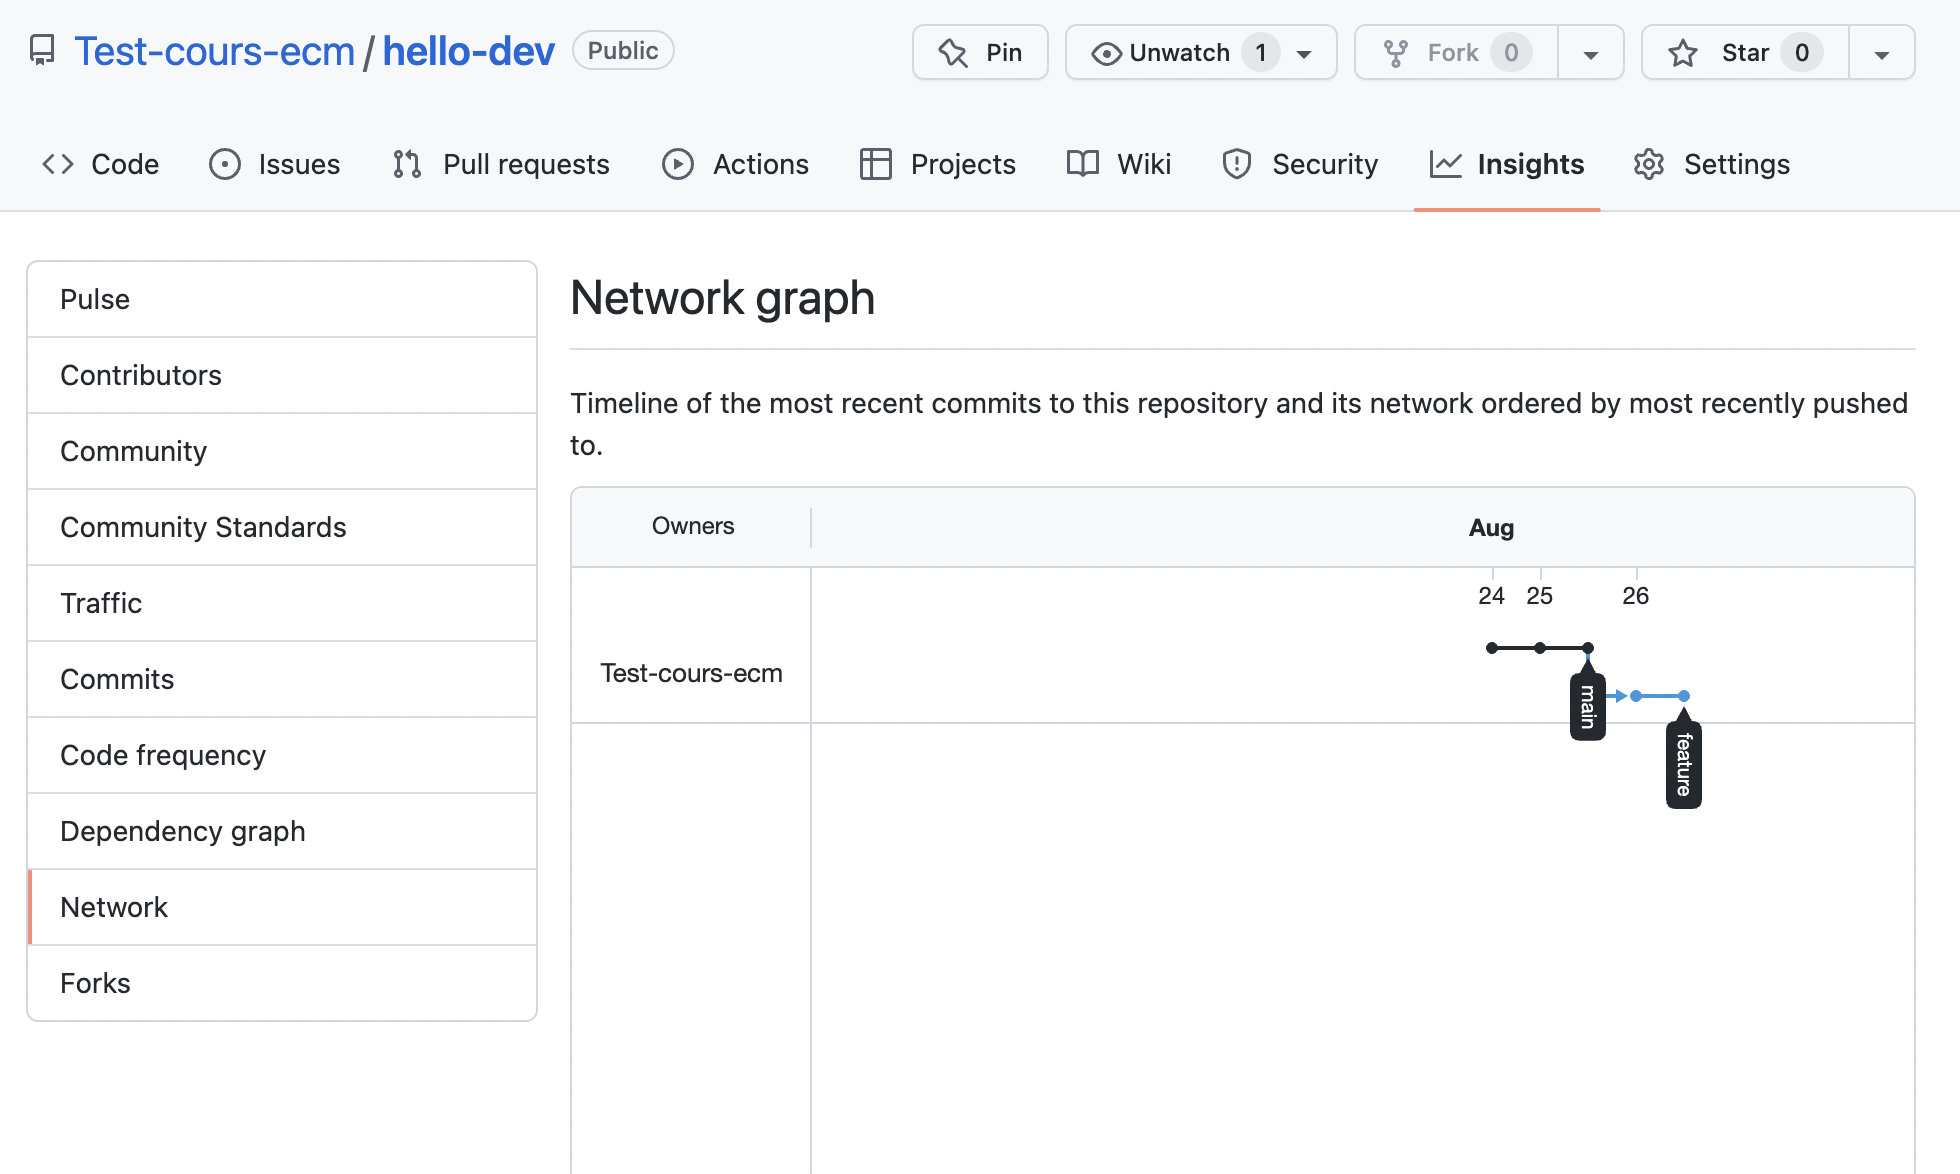Viewport: 1960px width, 1174px height.
Task: Select Pulse in the Insights sidebar
Action: click(x=95, y=299)
